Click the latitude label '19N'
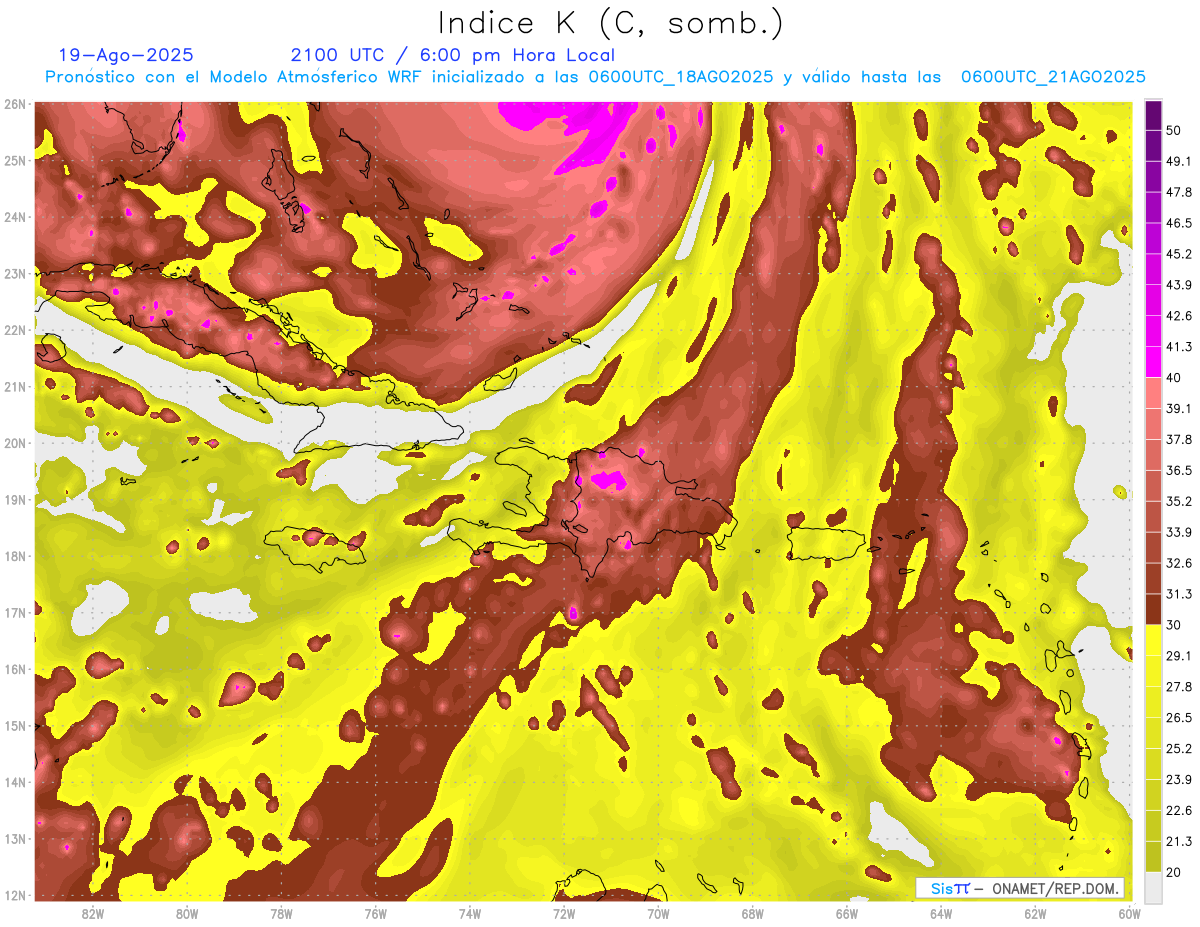This screenshot has height=927, width=1200. [x=15, y=499]
